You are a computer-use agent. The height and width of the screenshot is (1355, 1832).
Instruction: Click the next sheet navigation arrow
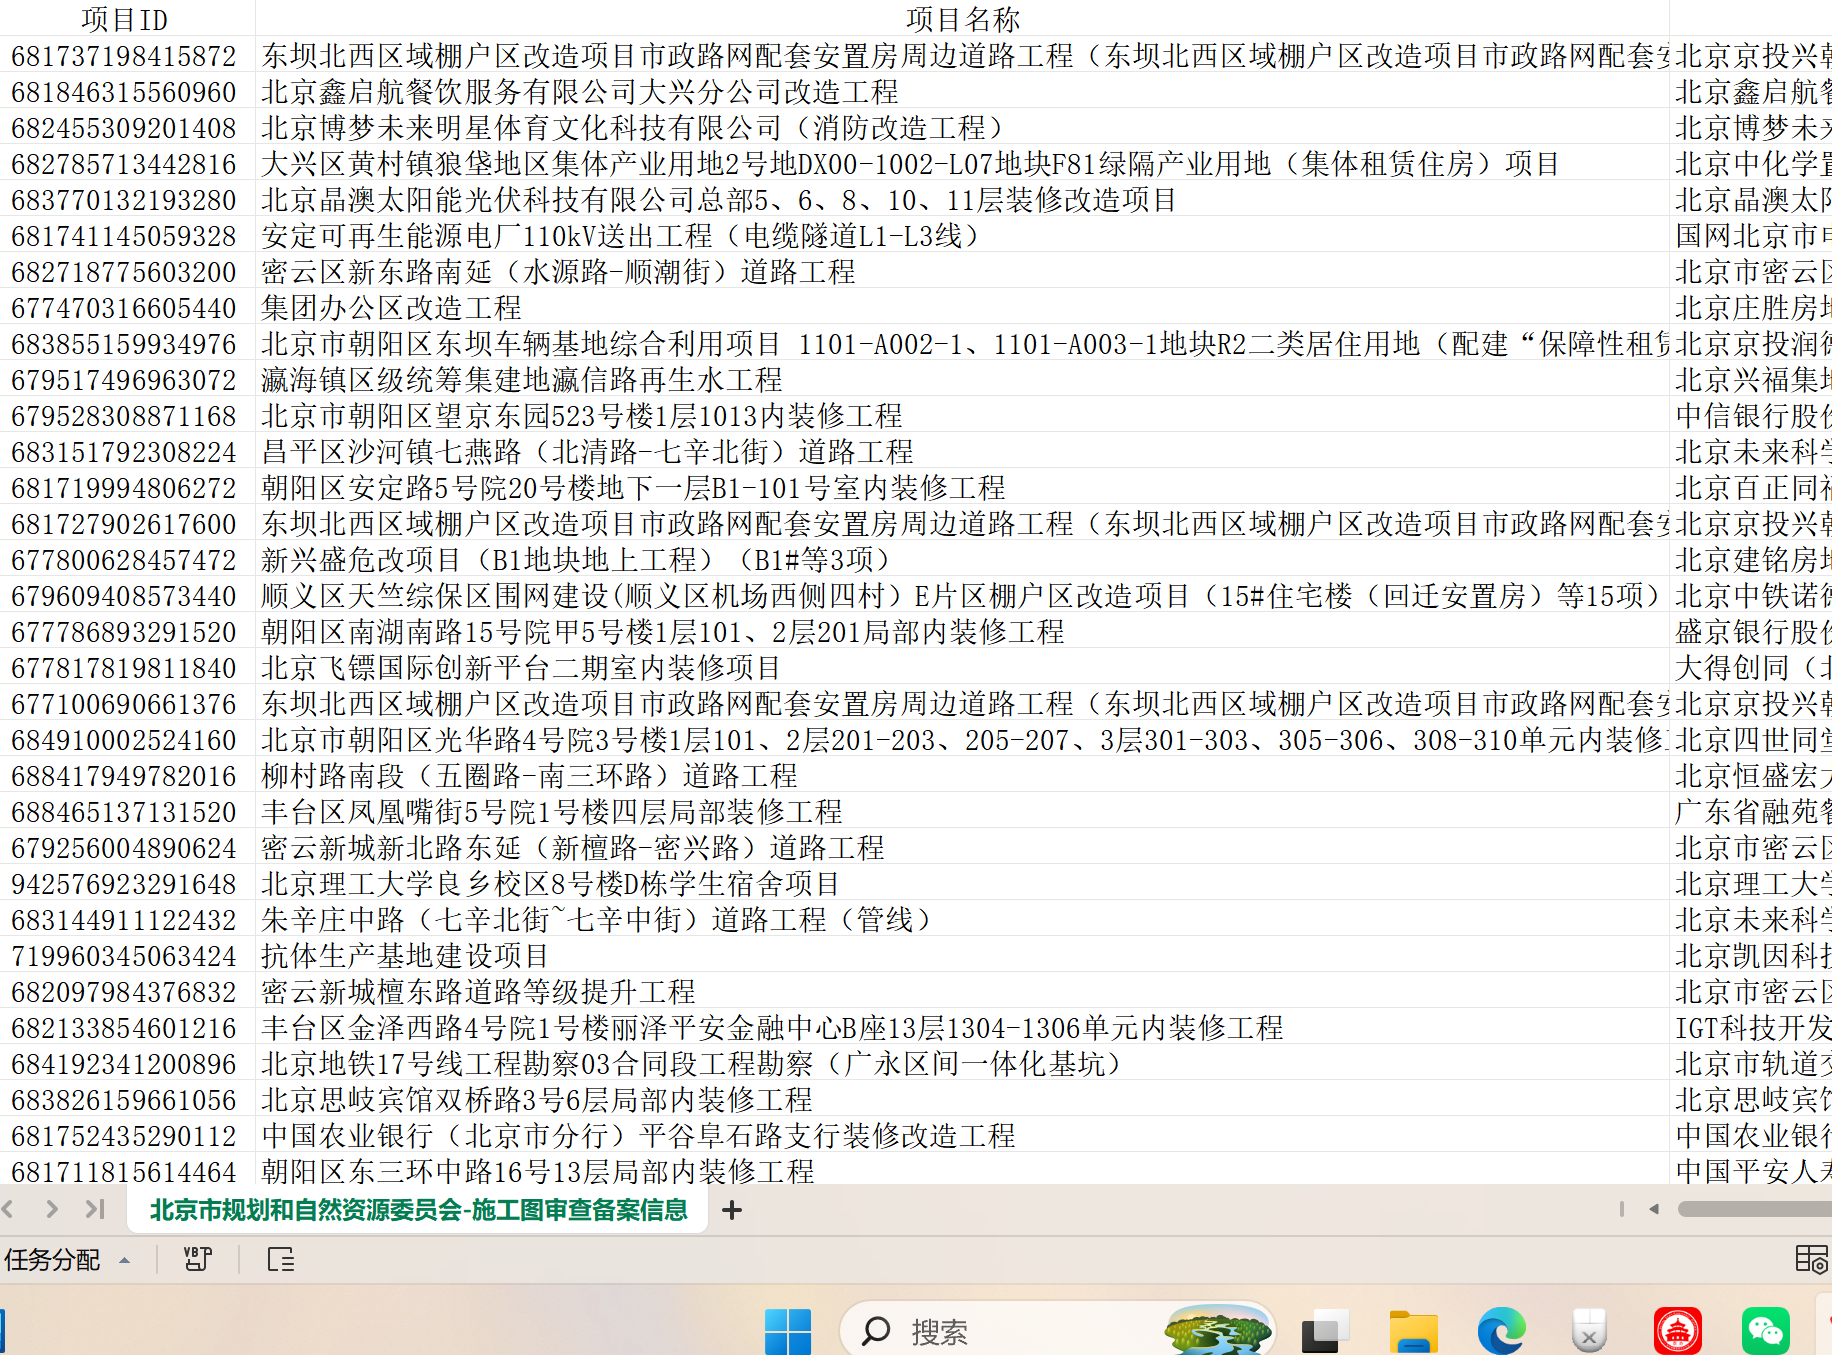(x=52, y=1209)
